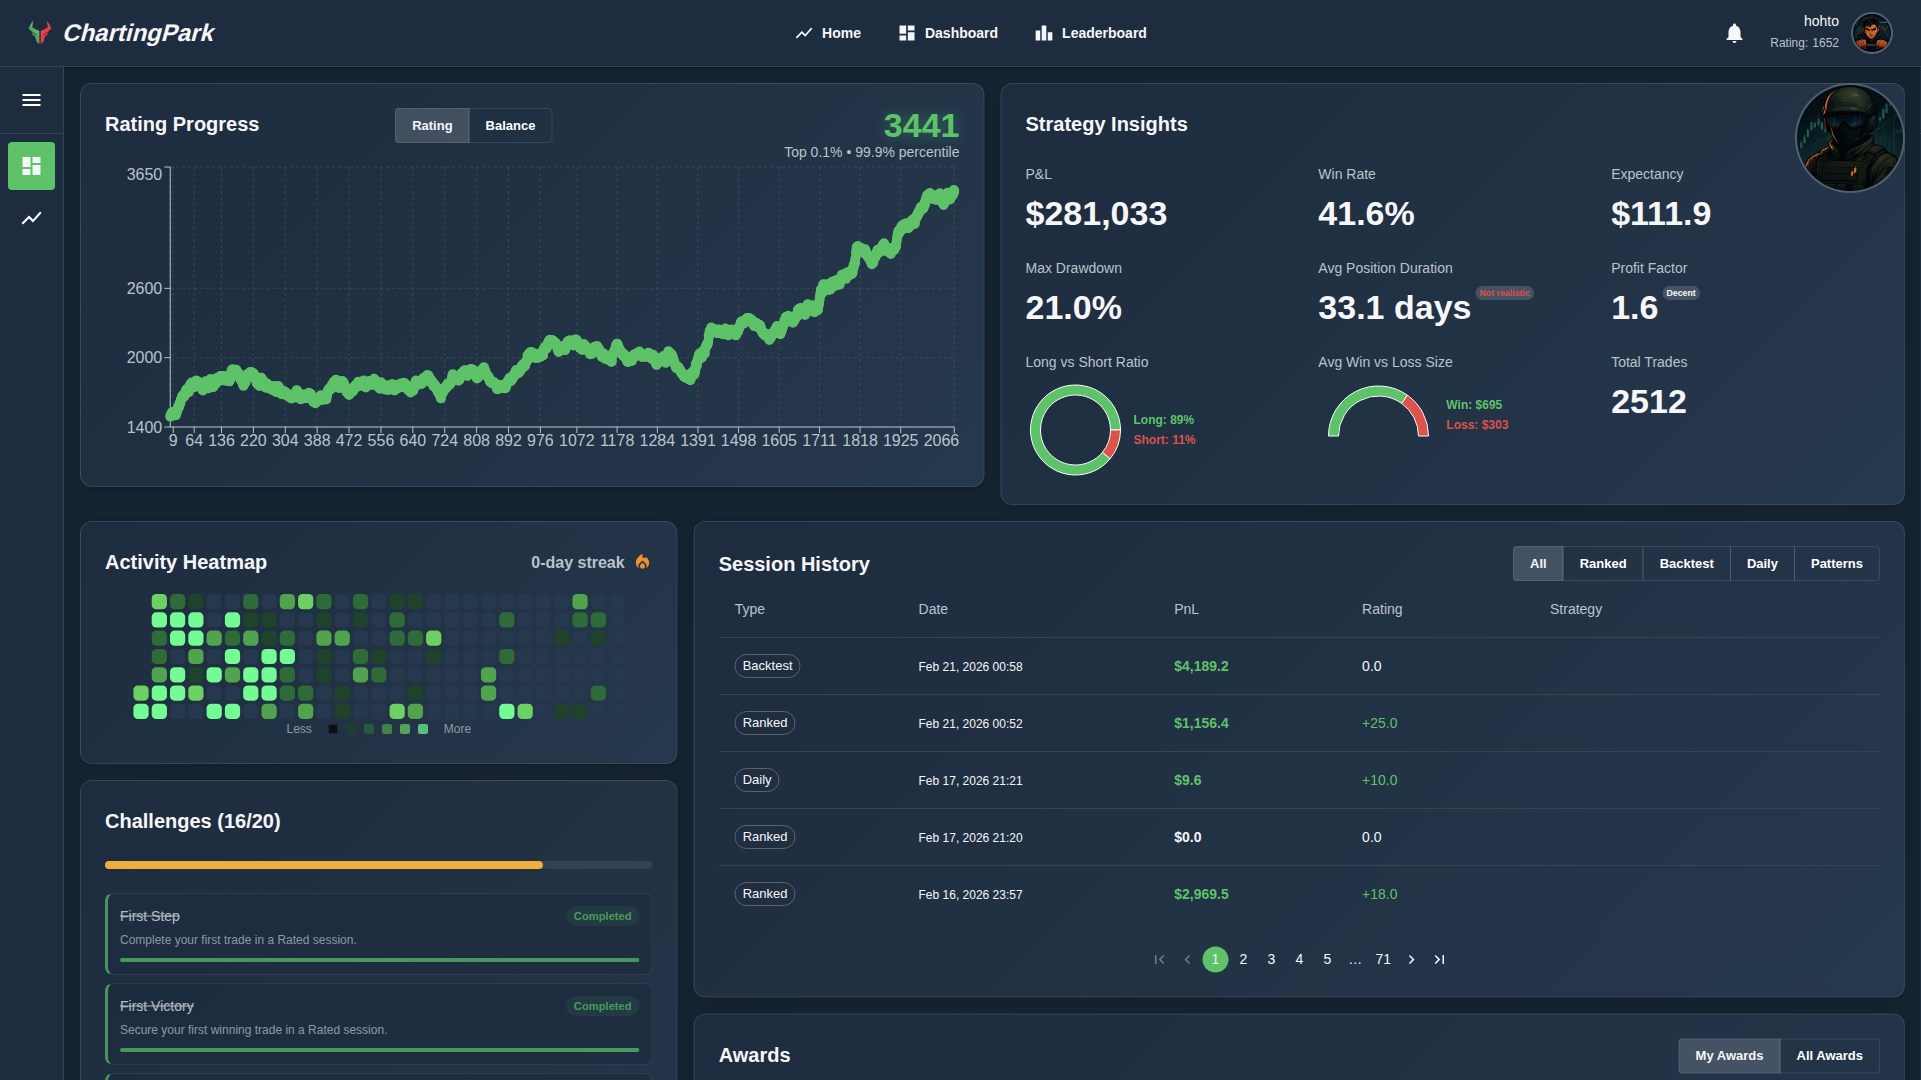Click the $1,156.4 PnL value
Viewport: 1921px width, 1080px height.
point(1201,723)
